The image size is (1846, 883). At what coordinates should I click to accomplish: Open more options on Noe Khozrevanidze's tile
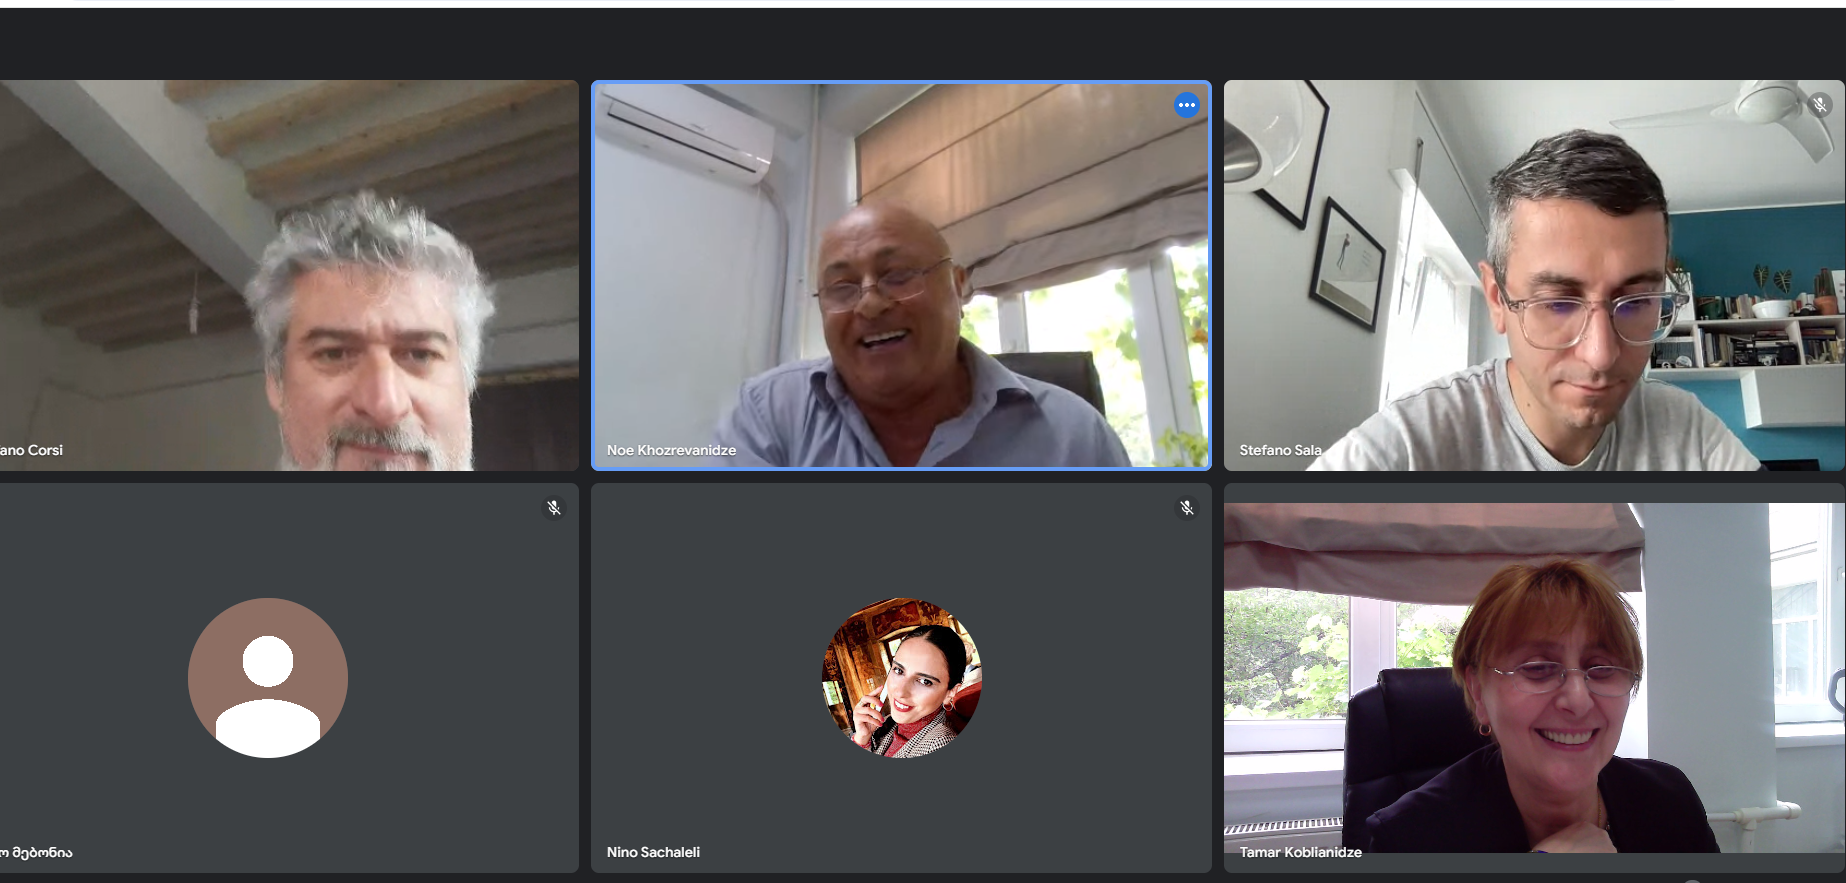[1186, 105]
